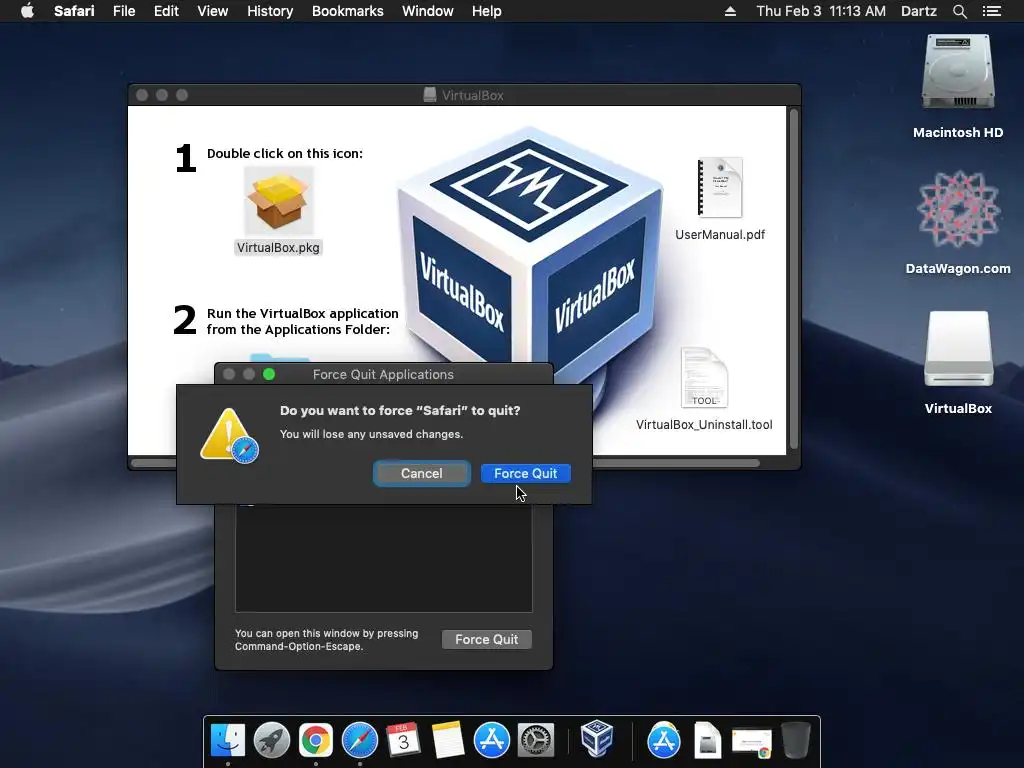Open the Trash in the Dock

point(795,740)
